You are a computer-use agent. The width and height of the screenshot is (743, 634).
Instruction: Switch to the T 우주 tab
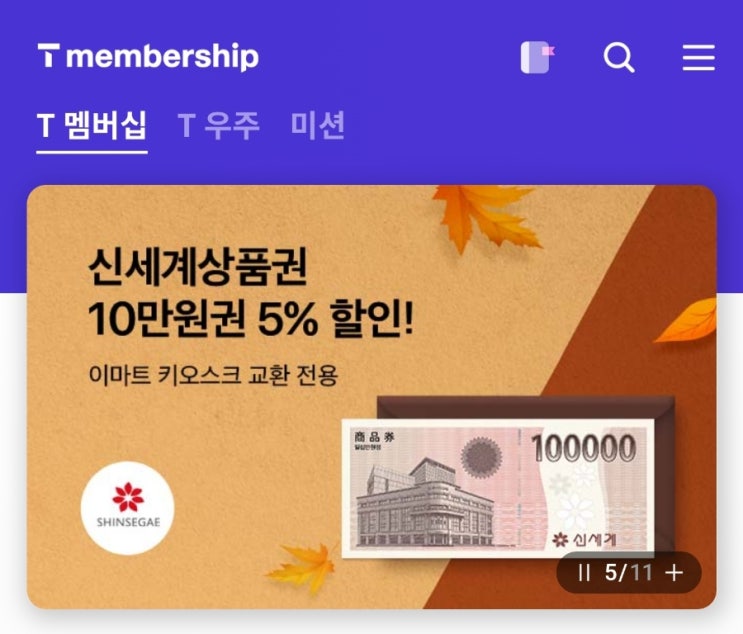[219, 126]
